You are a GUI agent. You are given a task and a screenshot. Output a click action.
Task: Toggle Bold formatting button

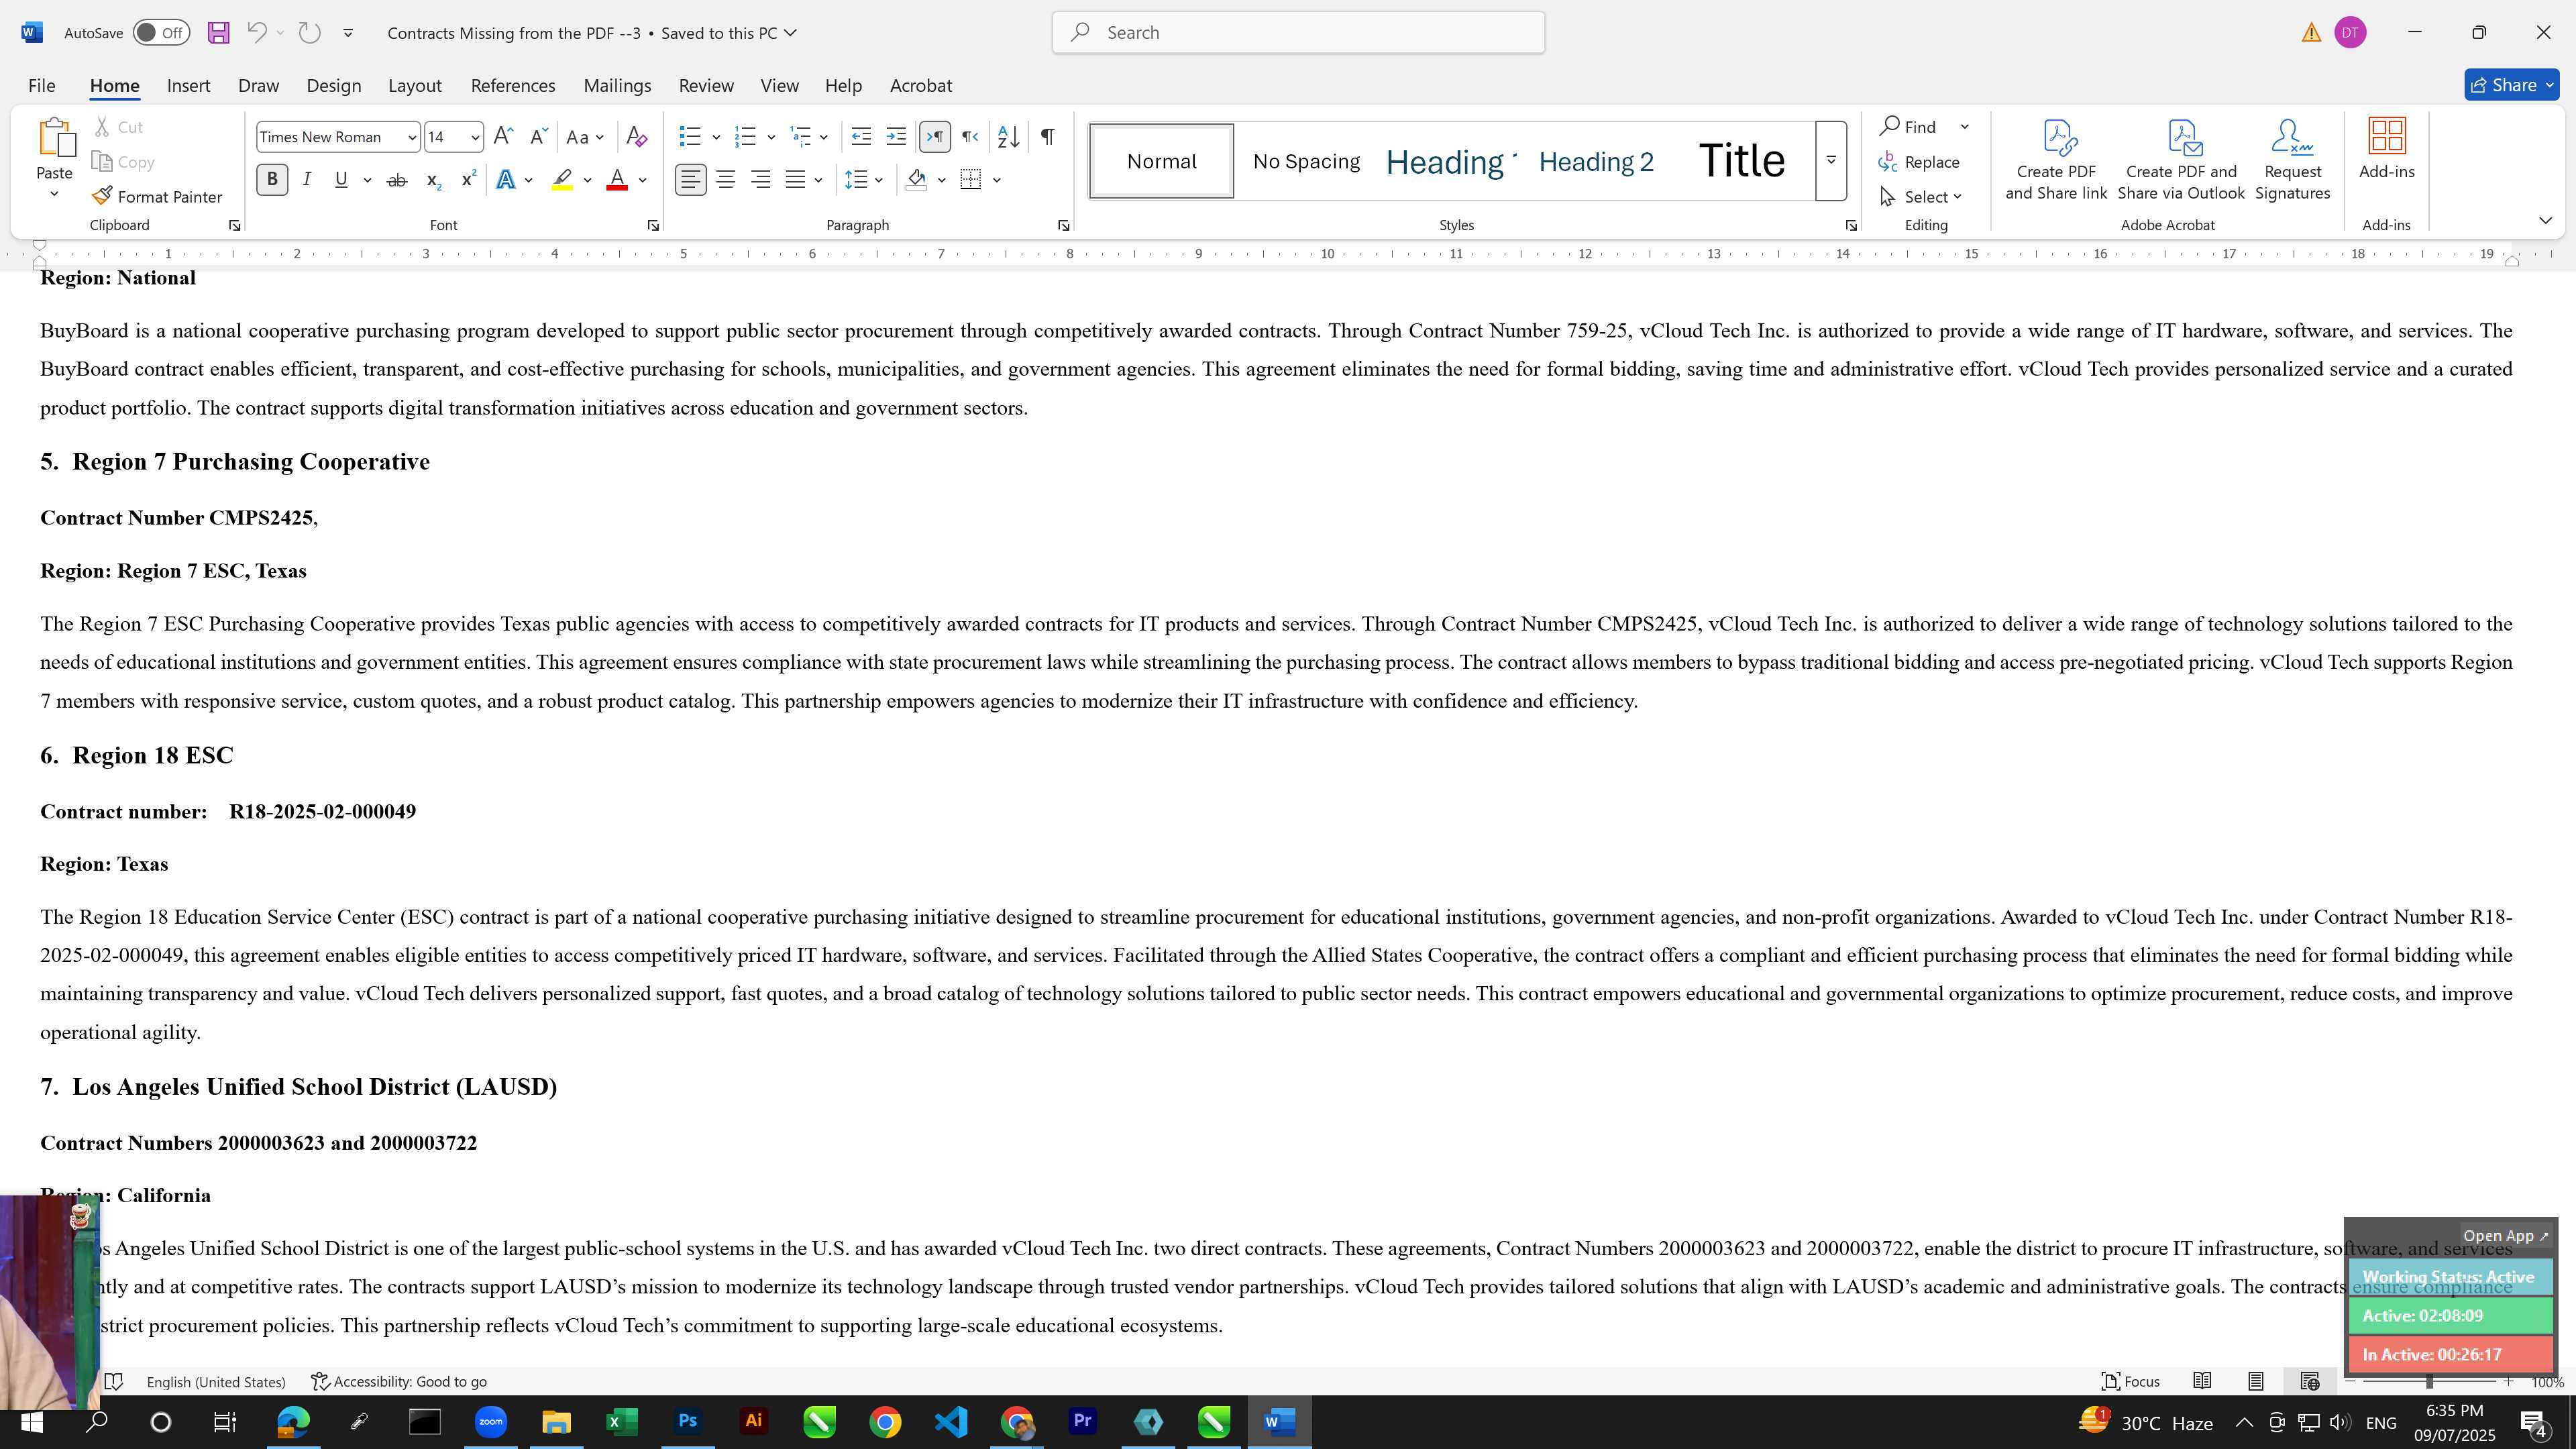[272, 180]
